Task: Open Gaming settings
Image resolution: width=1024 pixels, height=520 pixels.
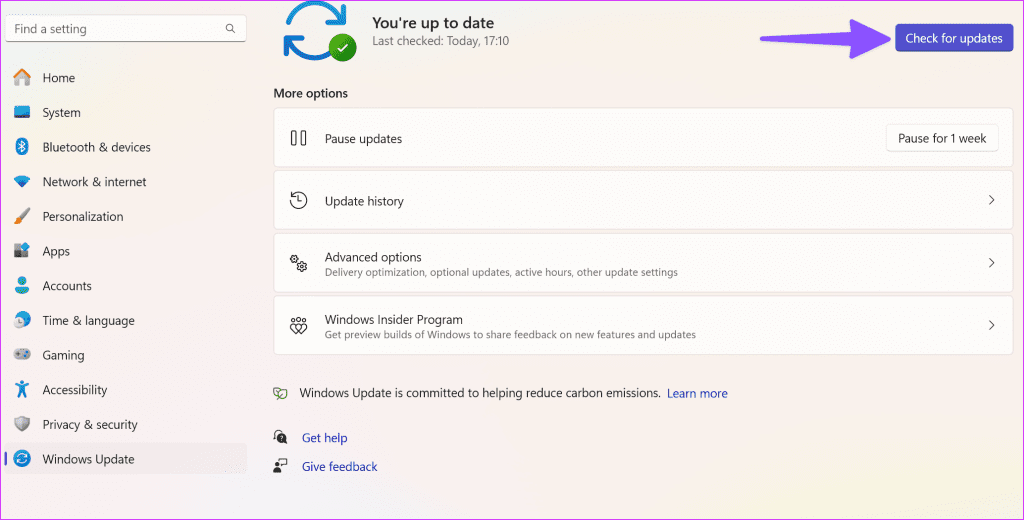Action: coord(126,355)
